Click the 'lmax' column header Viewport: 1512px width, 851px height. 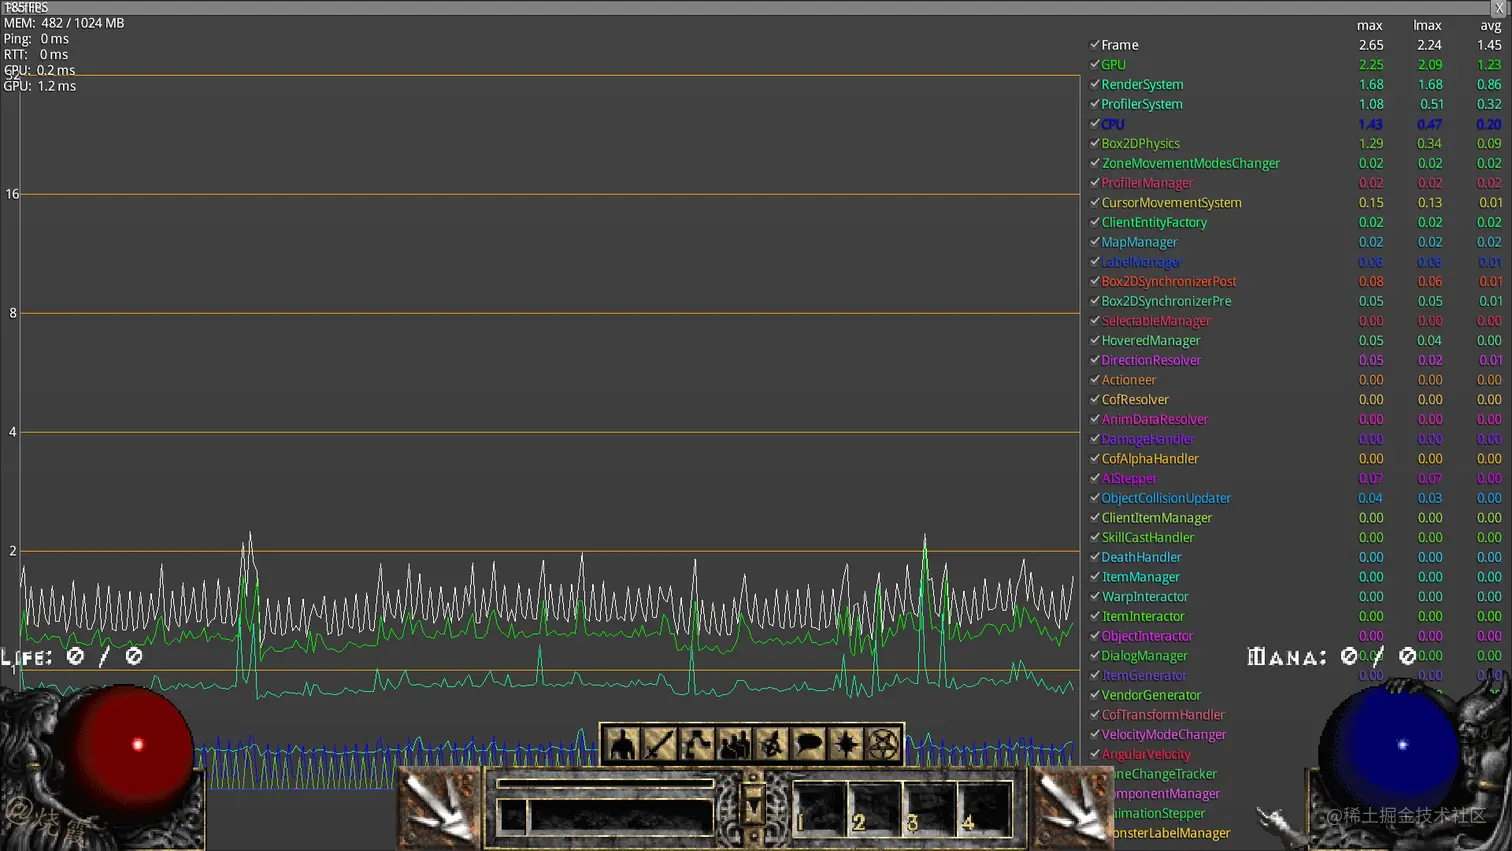(1427, 26)
